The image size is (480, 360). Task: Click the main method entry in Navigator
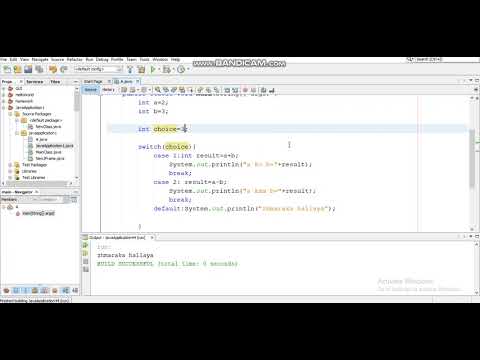(38, 213)
